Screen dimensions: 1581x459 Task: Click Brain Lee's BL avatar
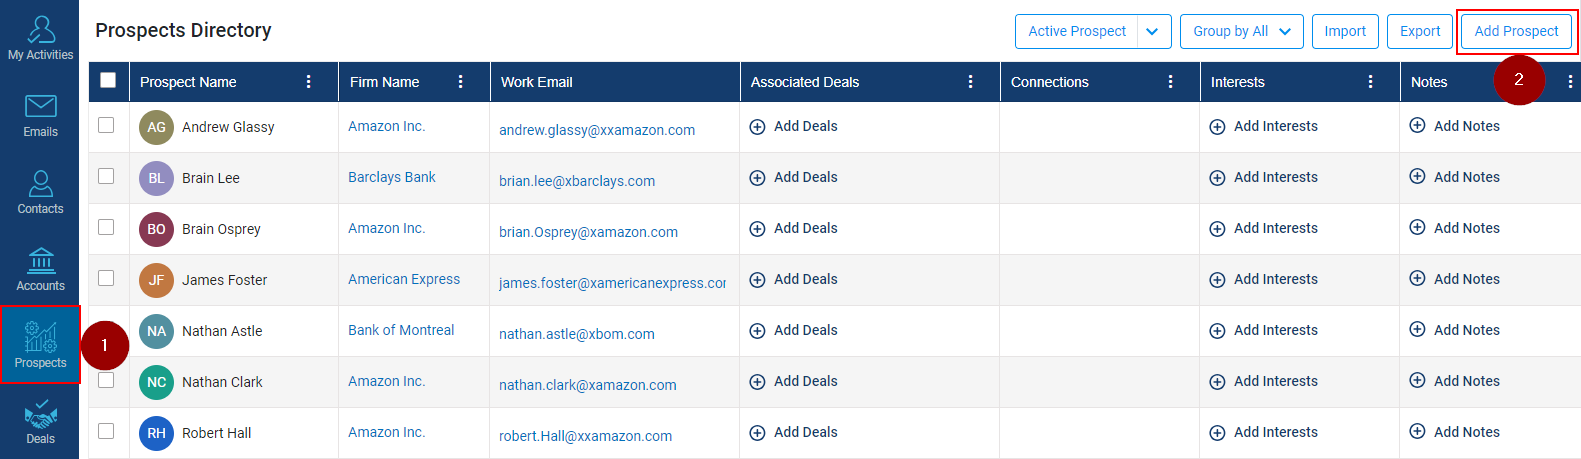(x=156, y=178)
